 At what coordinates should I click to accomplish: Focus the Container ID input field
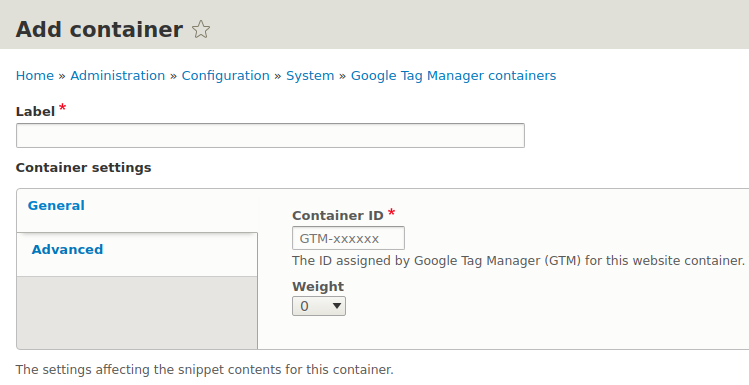(x=348, y=238)
